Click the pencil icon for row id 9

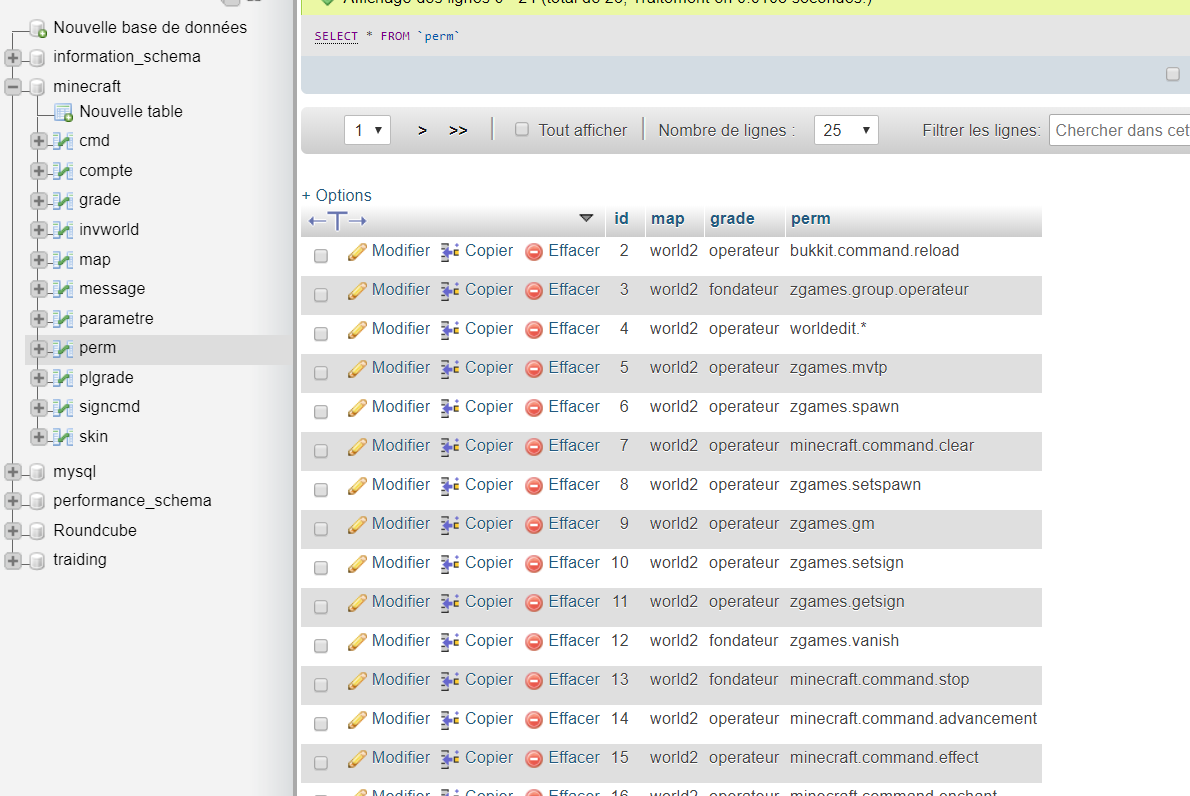[357, 525]
